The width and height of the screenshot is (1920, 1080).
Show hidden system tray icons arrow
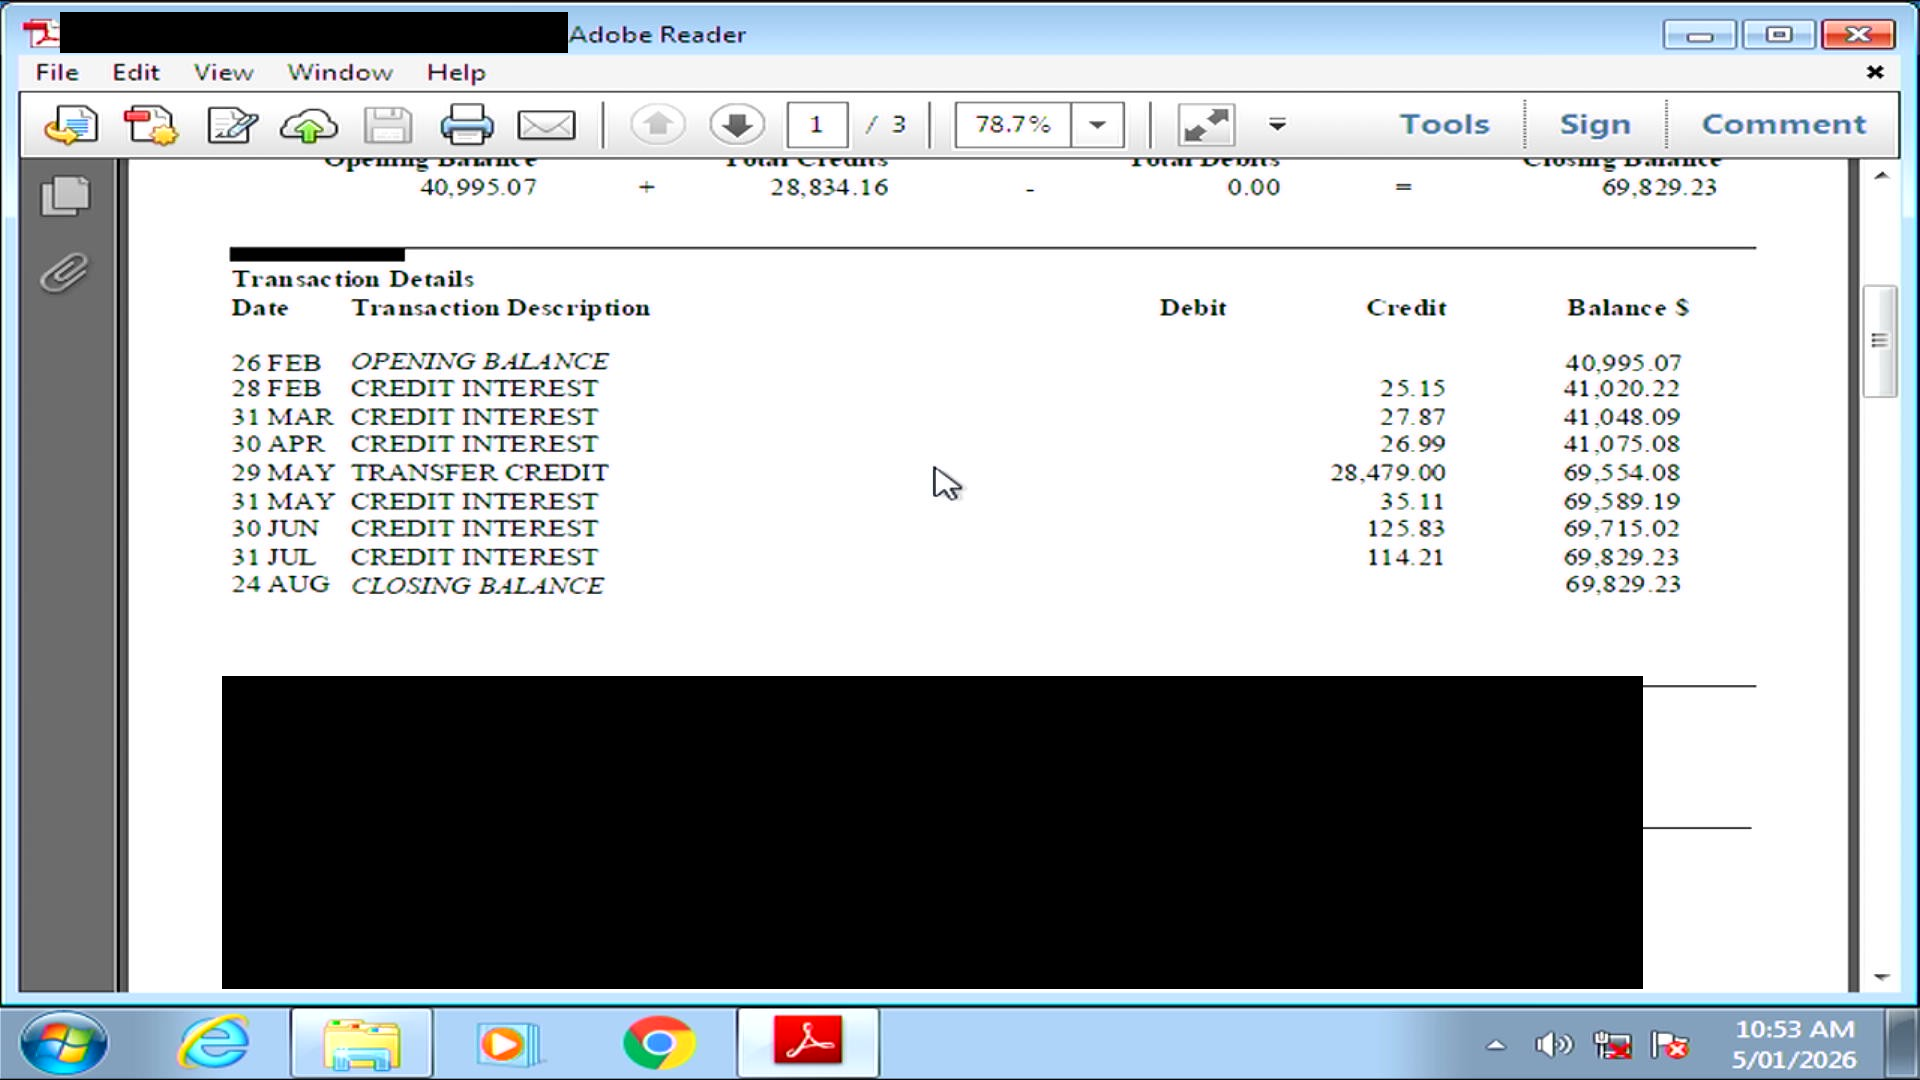click(1496, 1045)
